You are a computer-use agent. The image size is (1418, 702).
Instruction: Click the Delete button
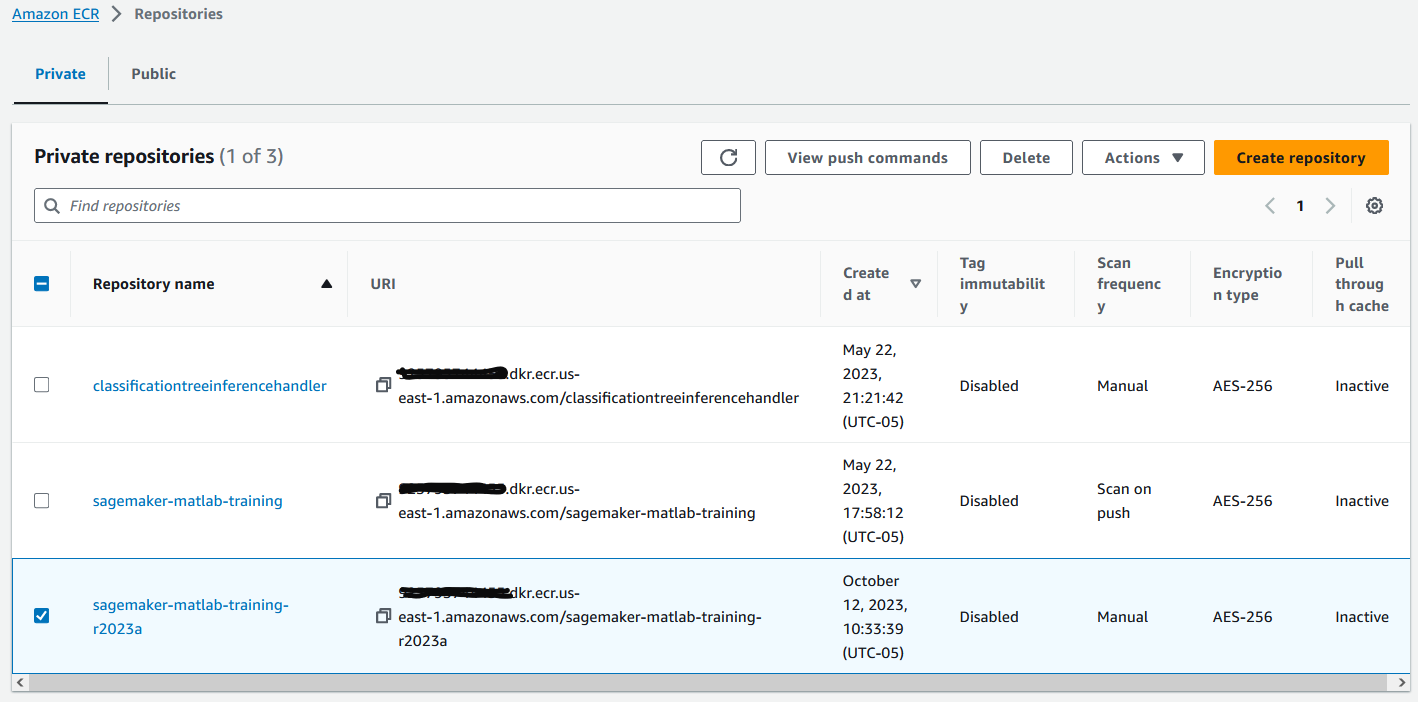1026,158
